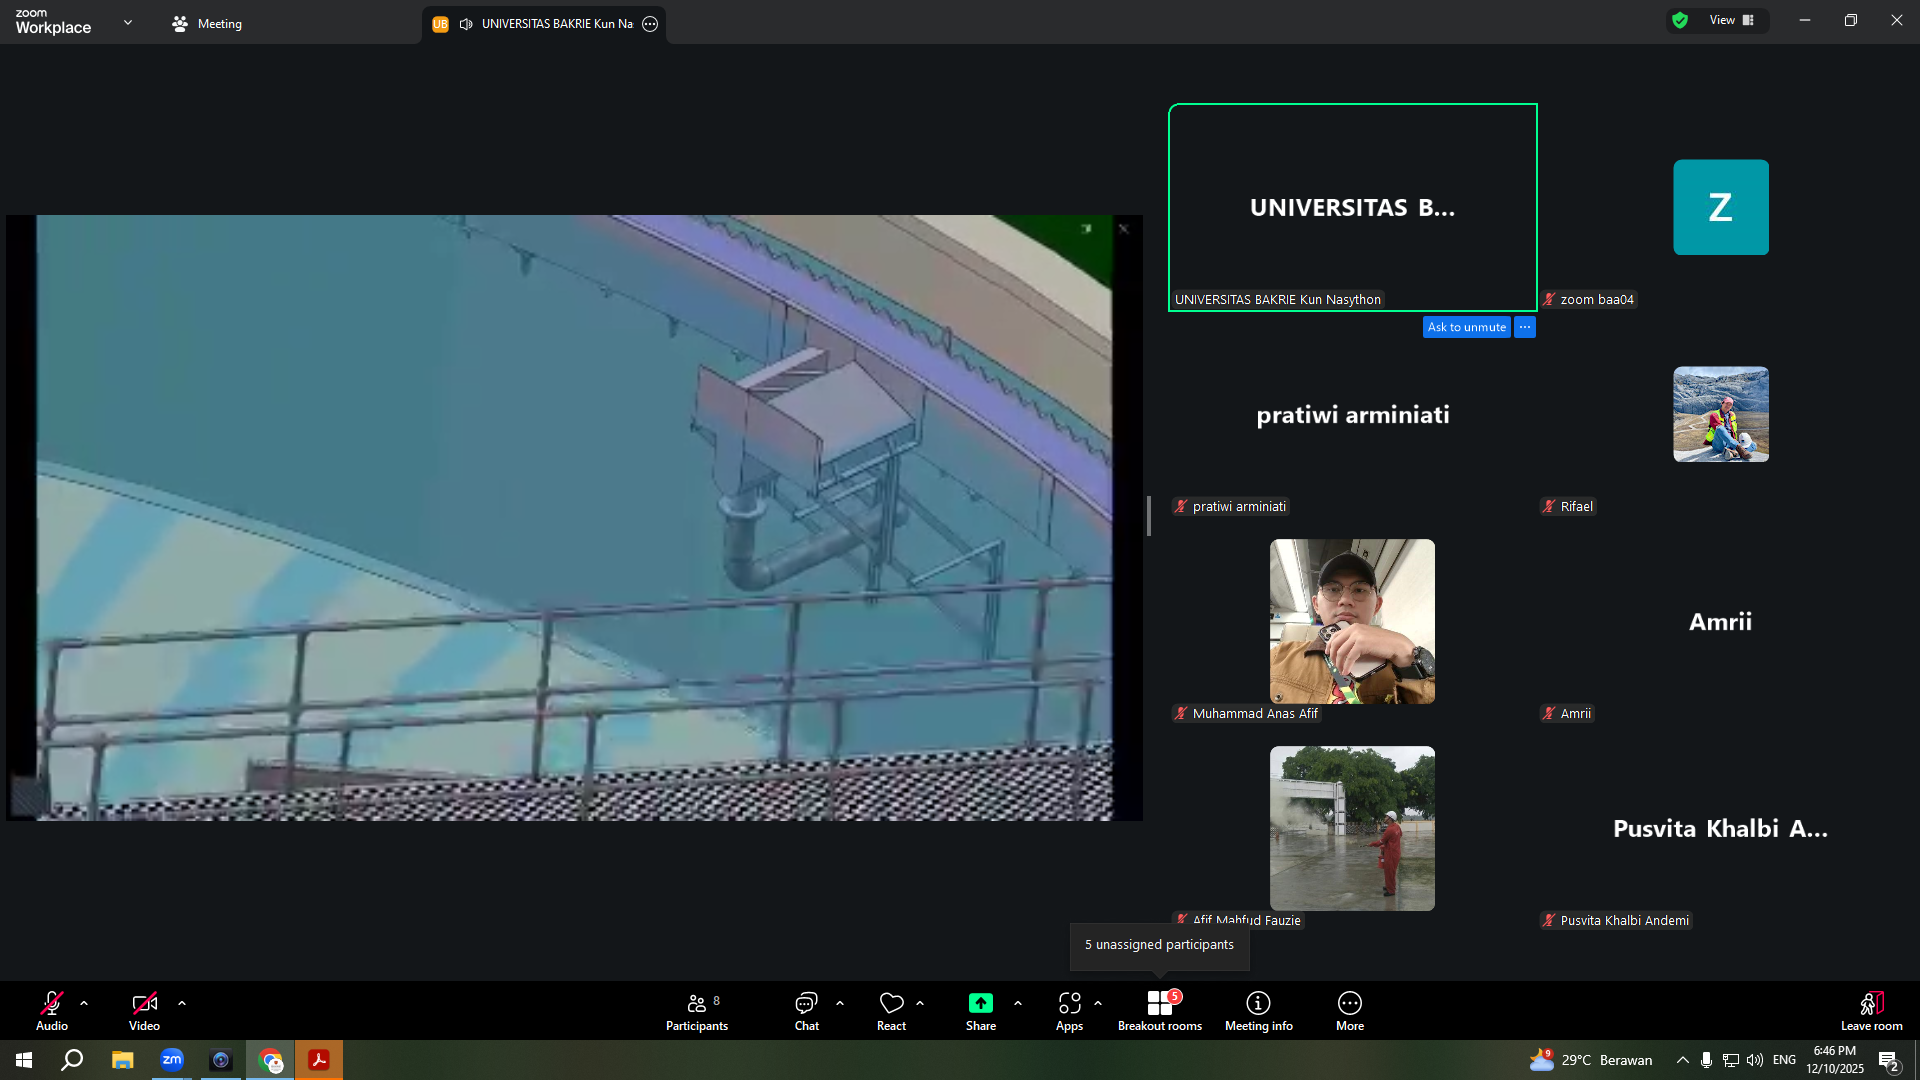This screenshot has width=1920, height=1080.
Task: Open the weather widget 29°C Berawan
Action: [x=1591, y=1060]
